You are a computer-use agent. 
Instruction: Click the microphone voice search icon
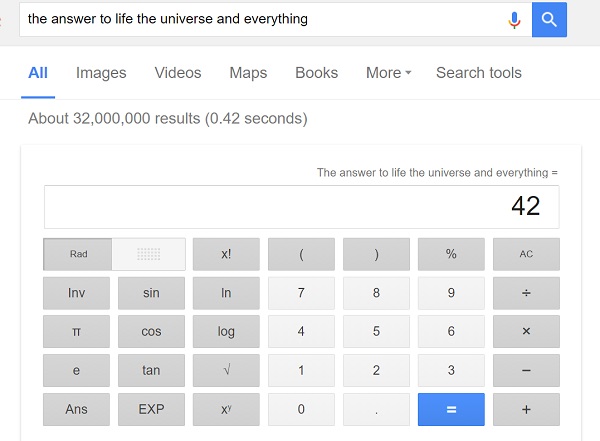(514, 20)
